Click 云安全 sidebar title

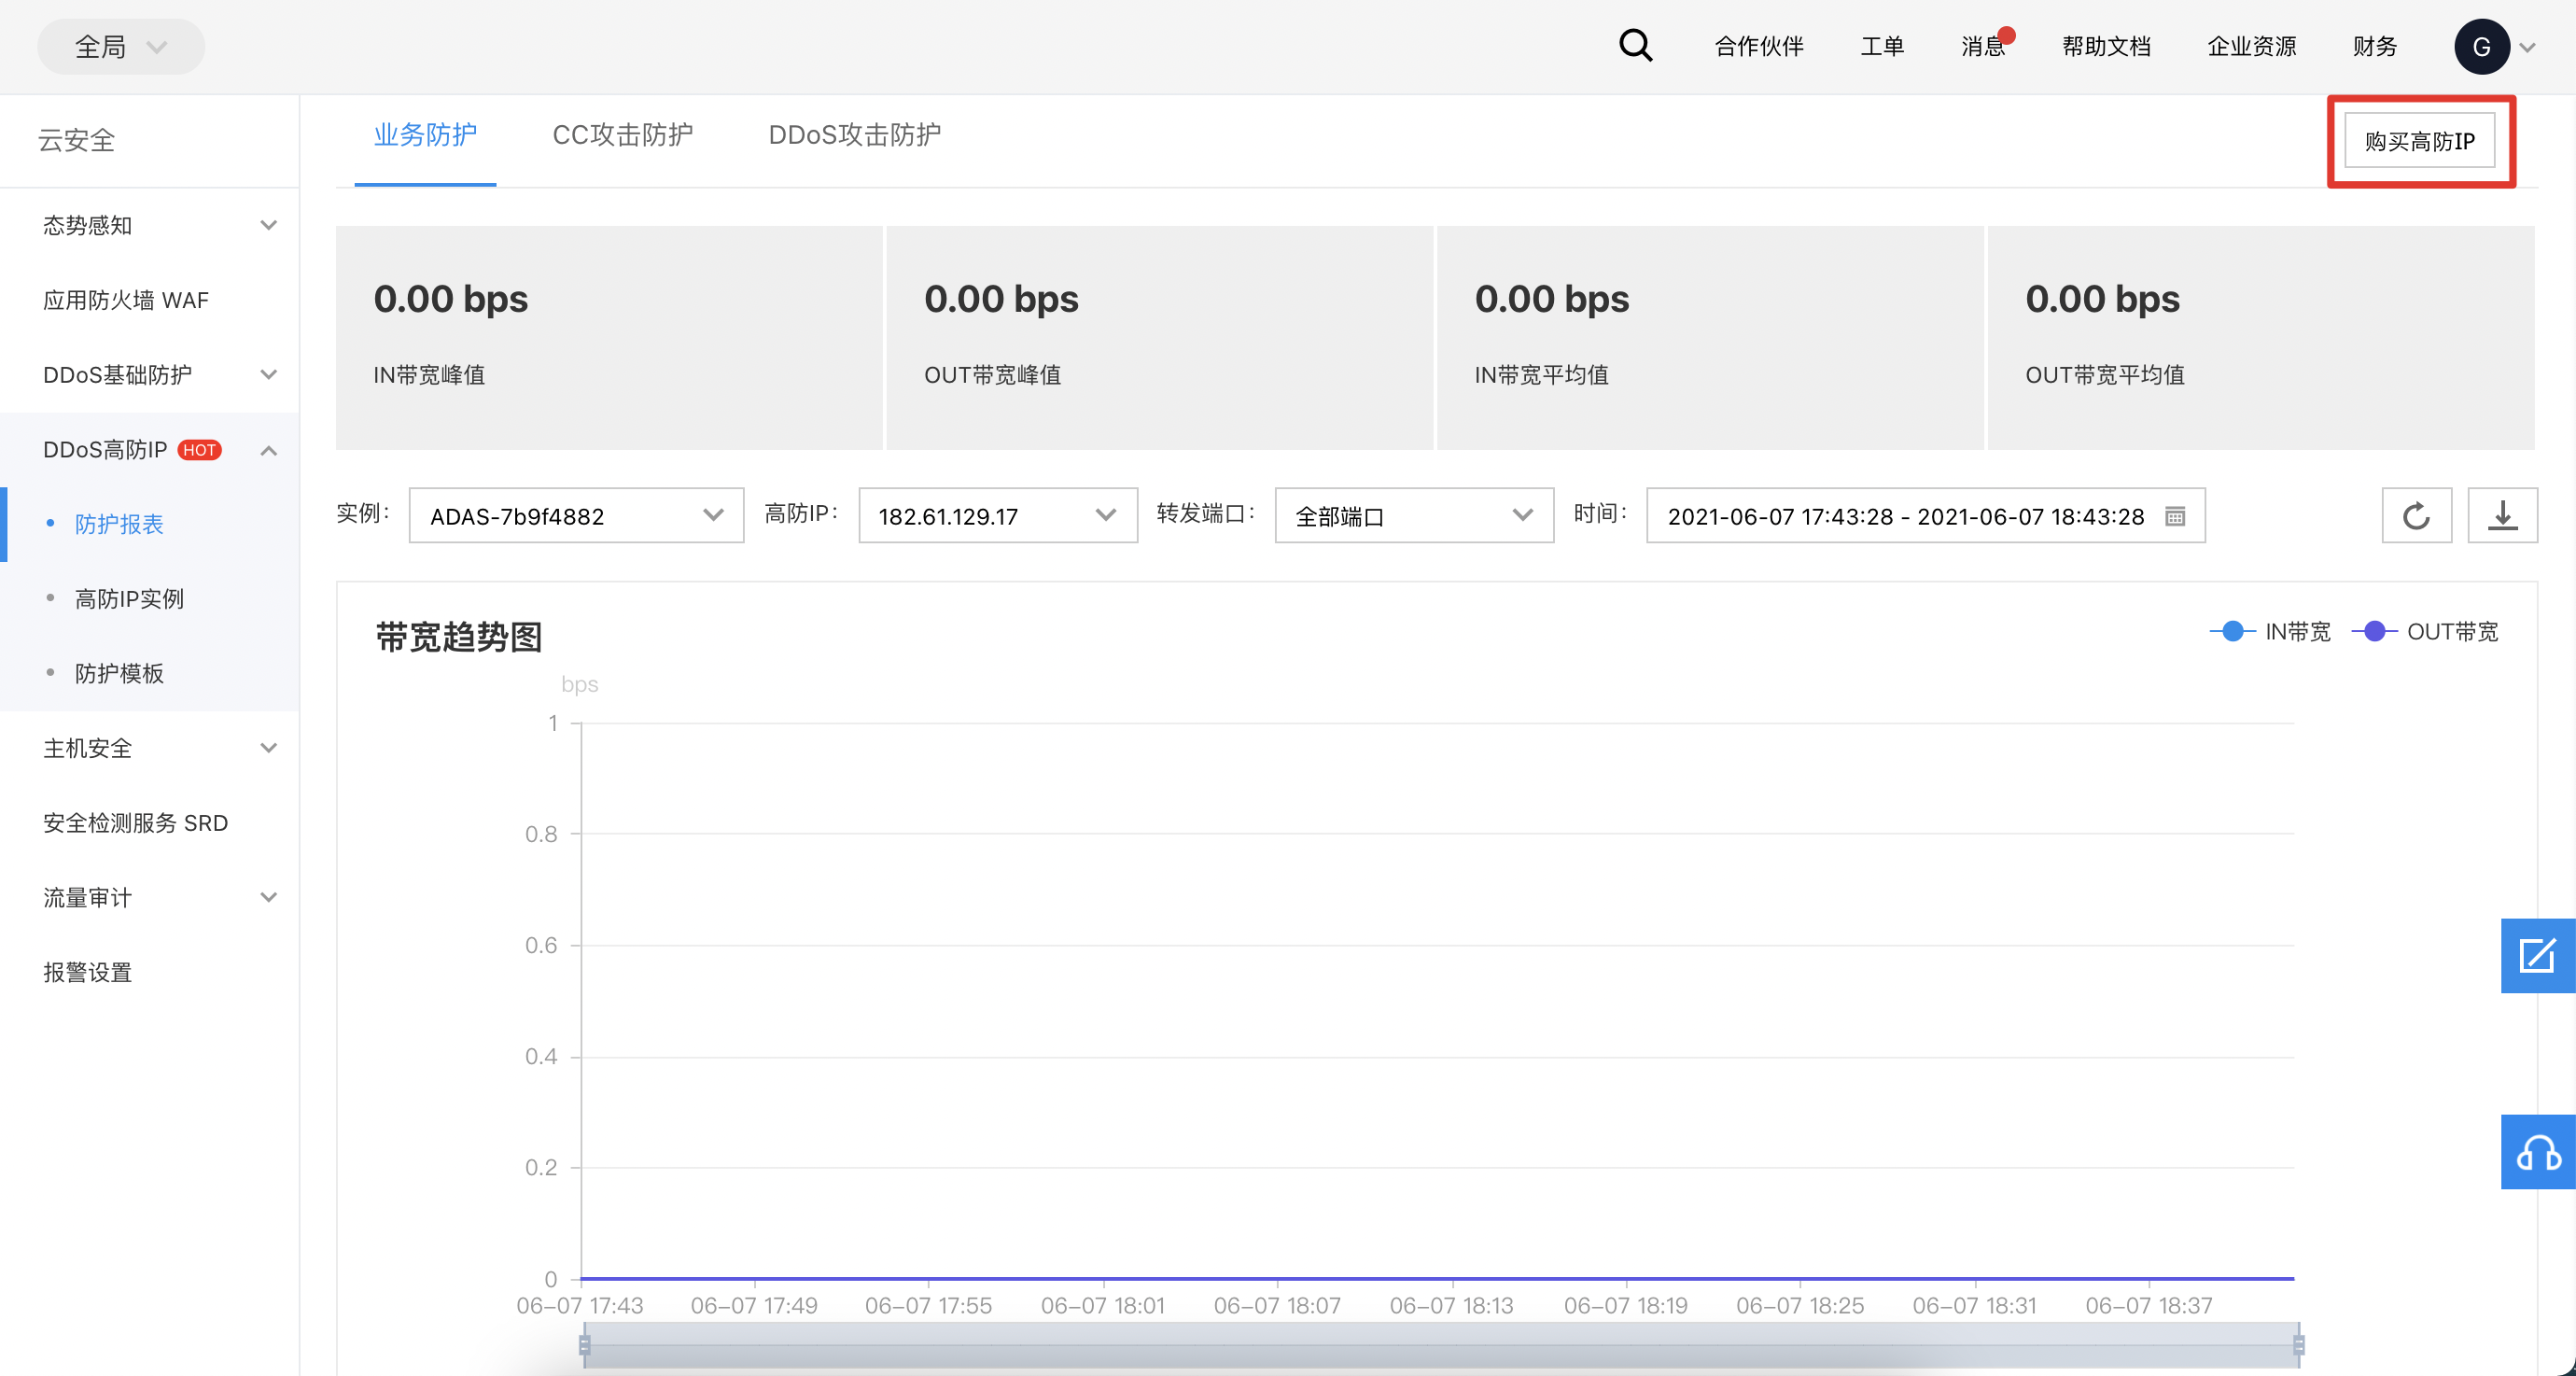76,141
